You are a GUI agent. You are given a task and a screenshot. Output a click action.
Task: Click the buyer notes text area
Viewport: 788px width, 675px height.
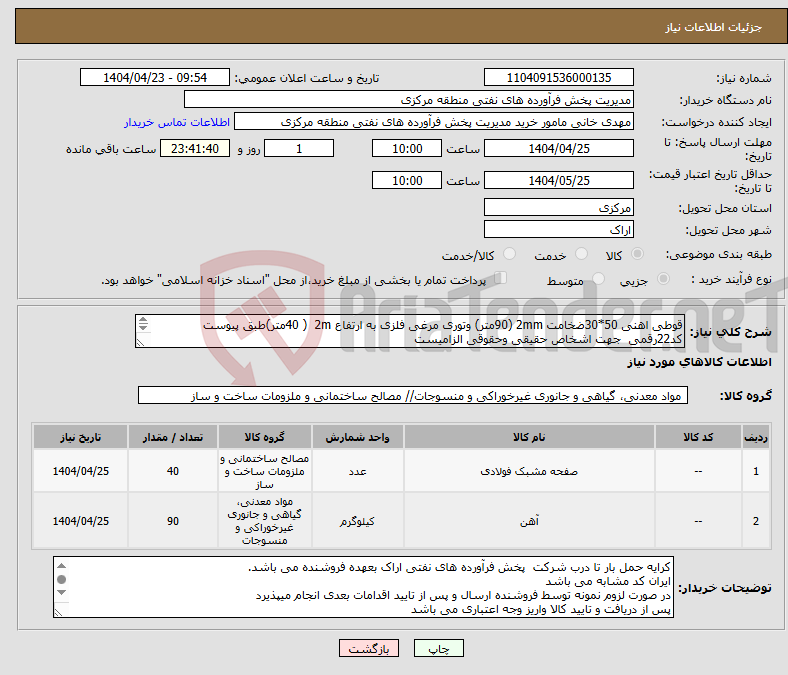pyautogui.click(x=363, y=587)
